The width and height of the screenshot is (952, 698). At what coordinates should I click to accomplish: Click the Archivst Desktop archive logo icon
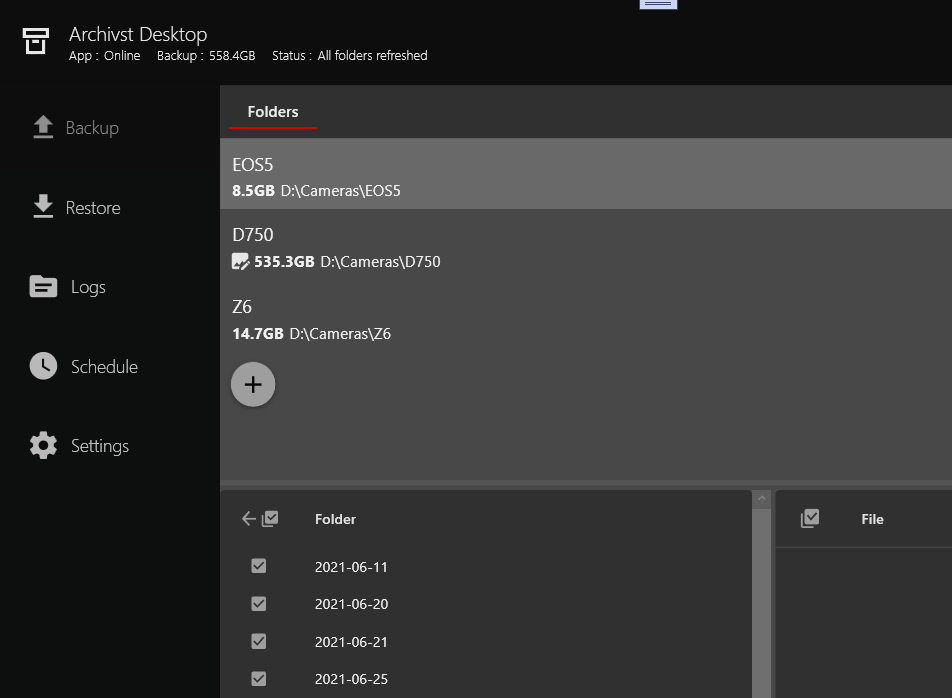tap(36, 41)
